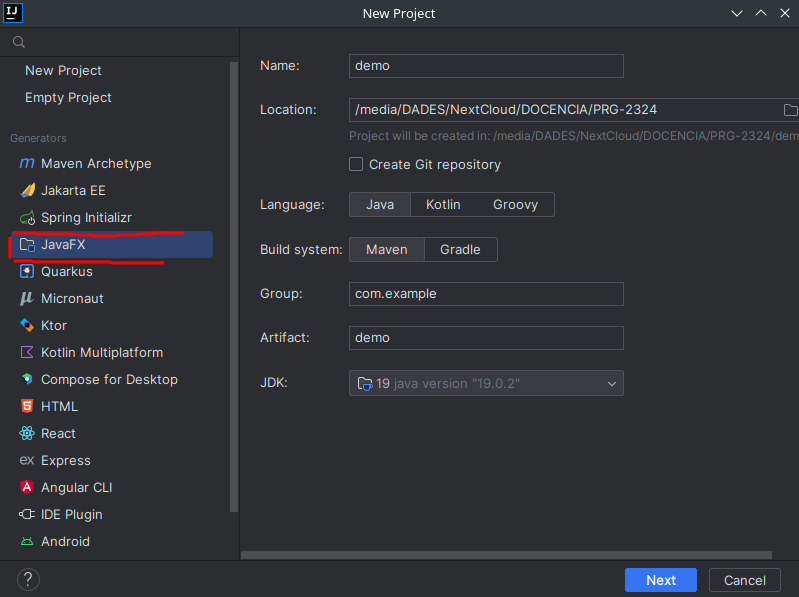Click the IDE Plugin label

(x=72, y=514)
